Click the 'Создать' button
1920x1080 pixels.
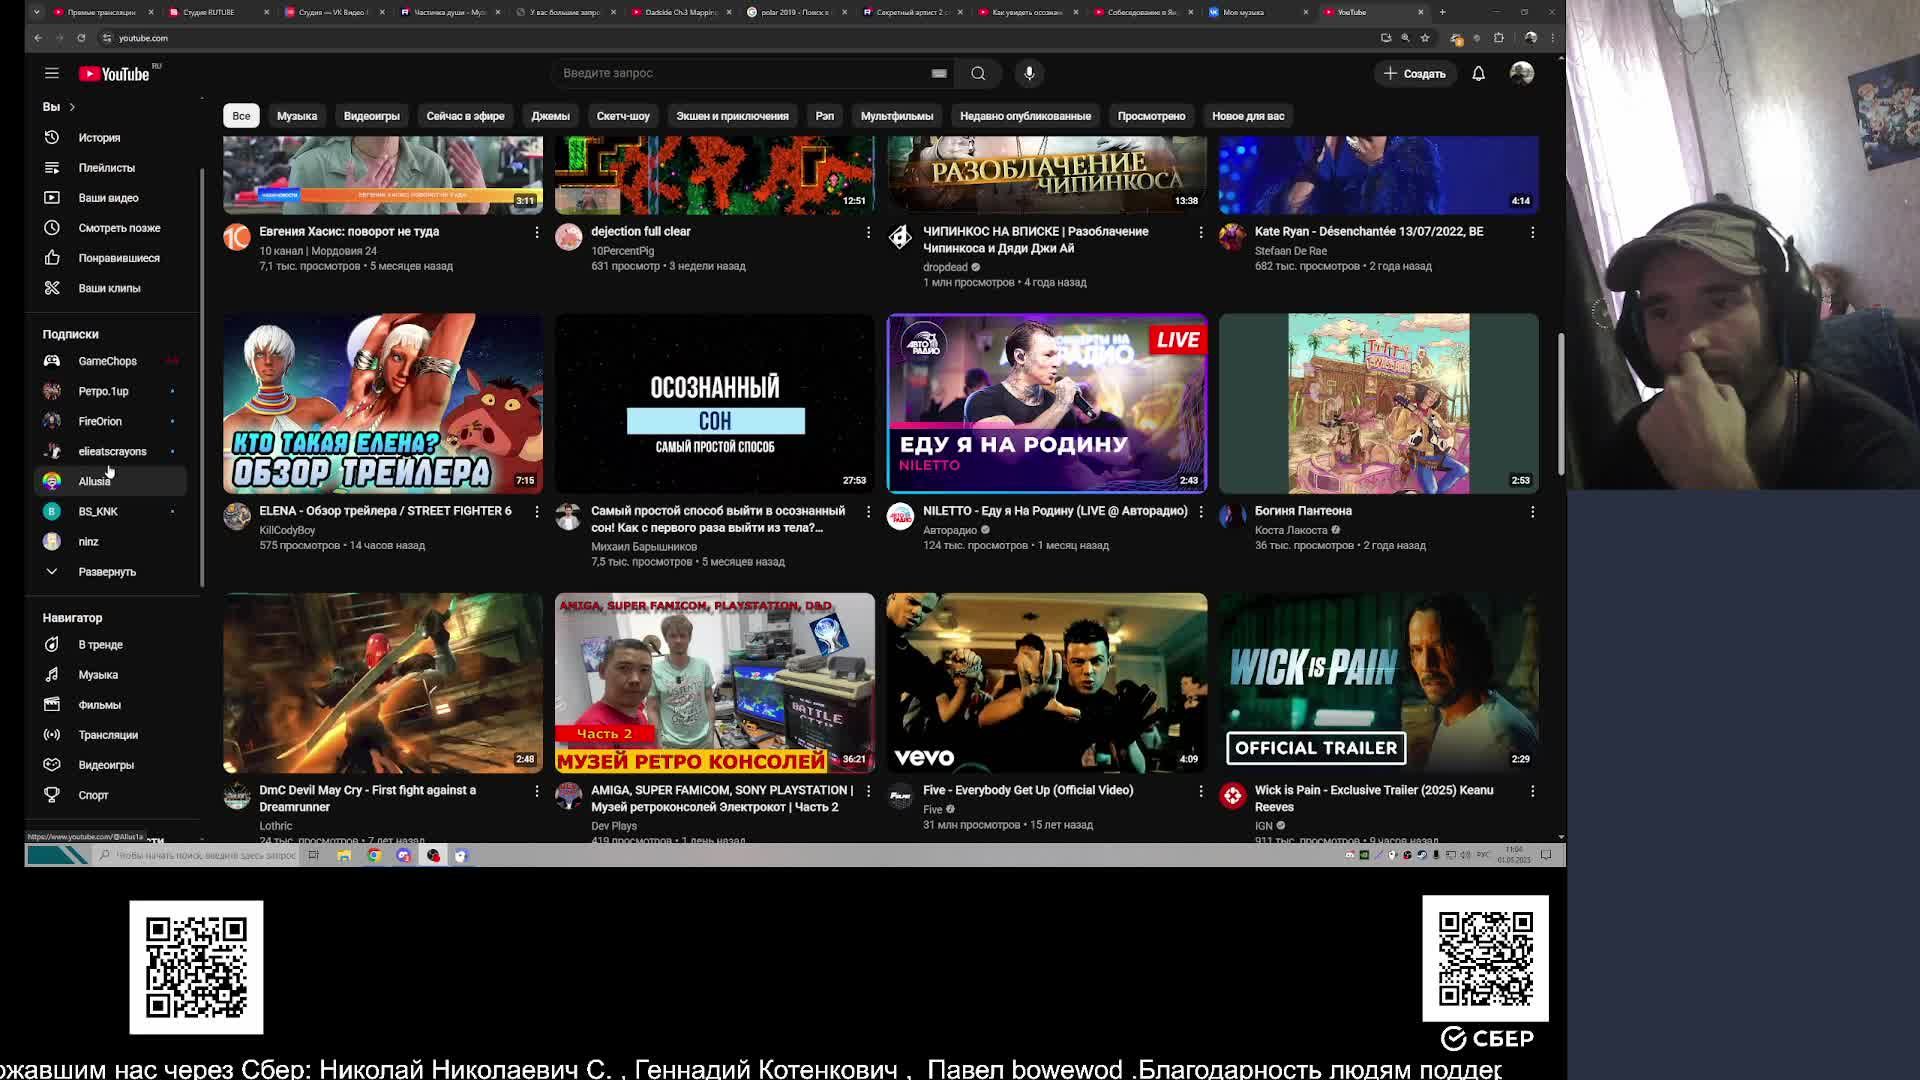coord(1414,73)
